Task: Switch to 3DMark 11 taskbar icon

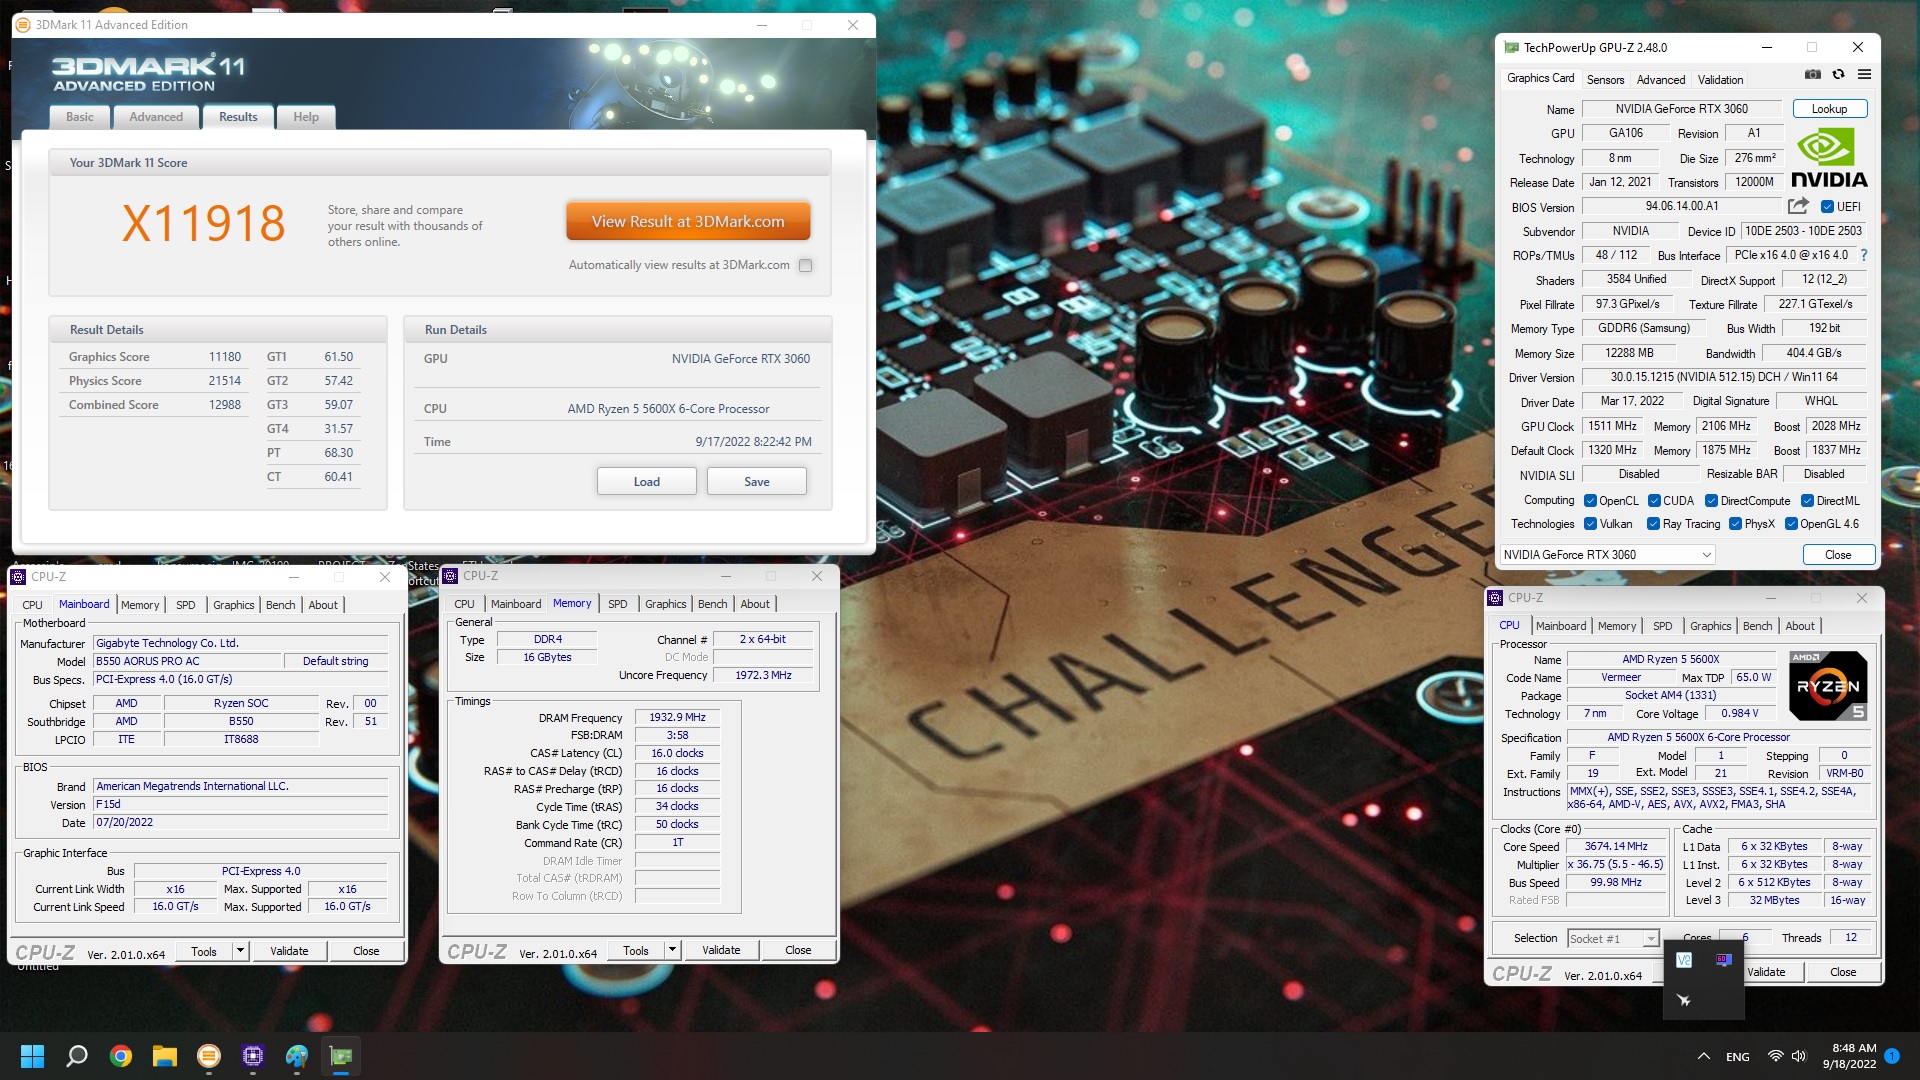Action: [209, 1056]
